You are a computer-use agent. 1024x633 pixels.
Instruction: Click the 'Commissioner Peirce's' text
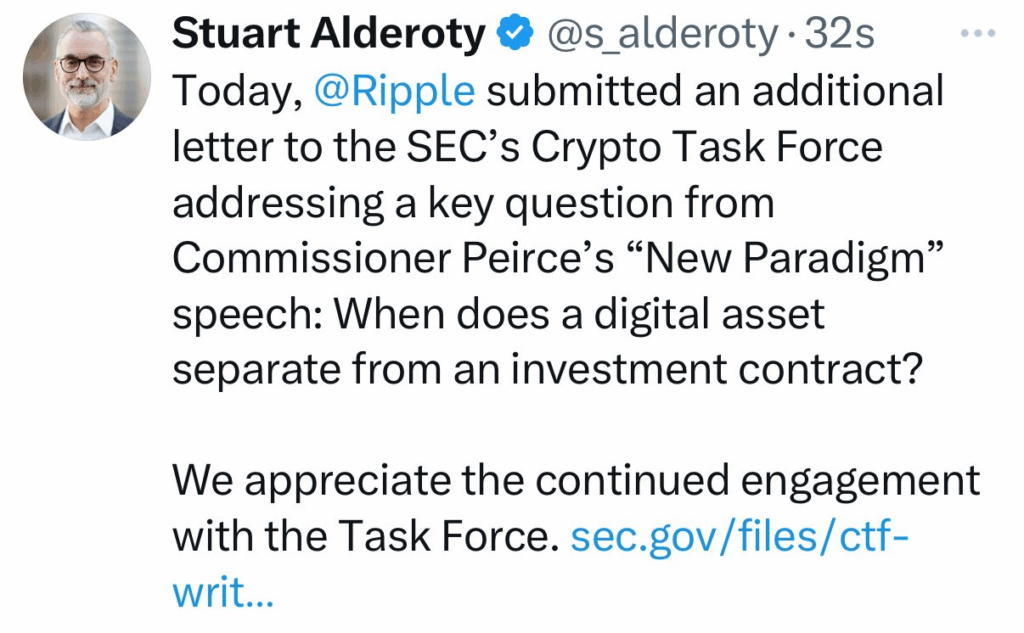coord(393,259)
